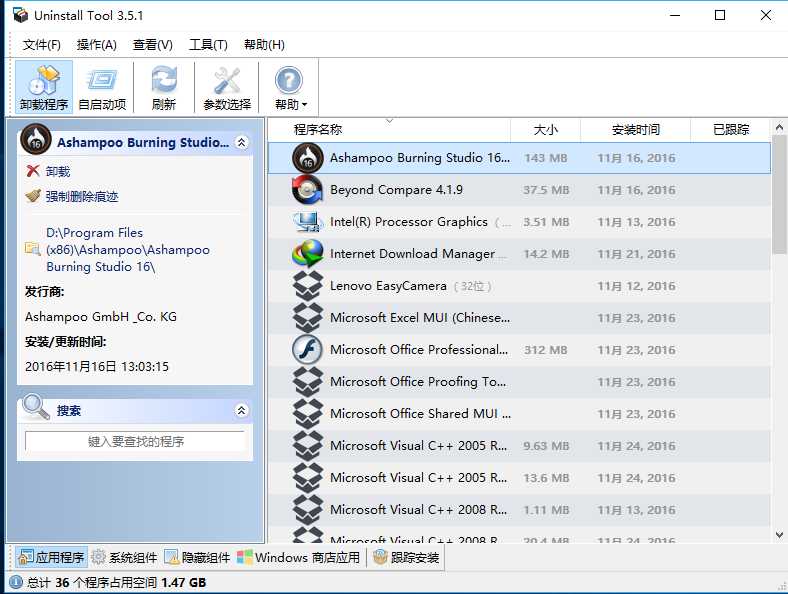Click broom icon beside 强制删除痕迹

coord(33,195)
